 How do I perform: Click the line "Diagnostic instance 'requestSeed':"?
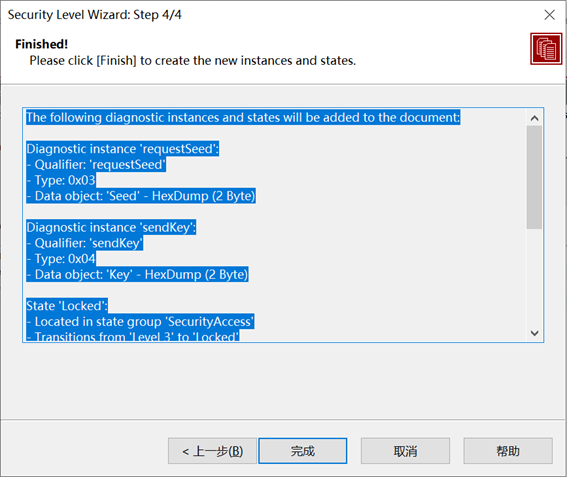click(123, 149)
